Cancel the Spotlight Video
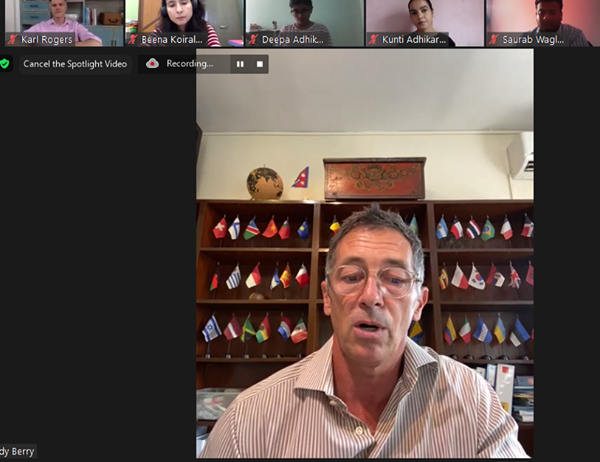The width and height of the screenshot is (600, 462). coord(75,64)
